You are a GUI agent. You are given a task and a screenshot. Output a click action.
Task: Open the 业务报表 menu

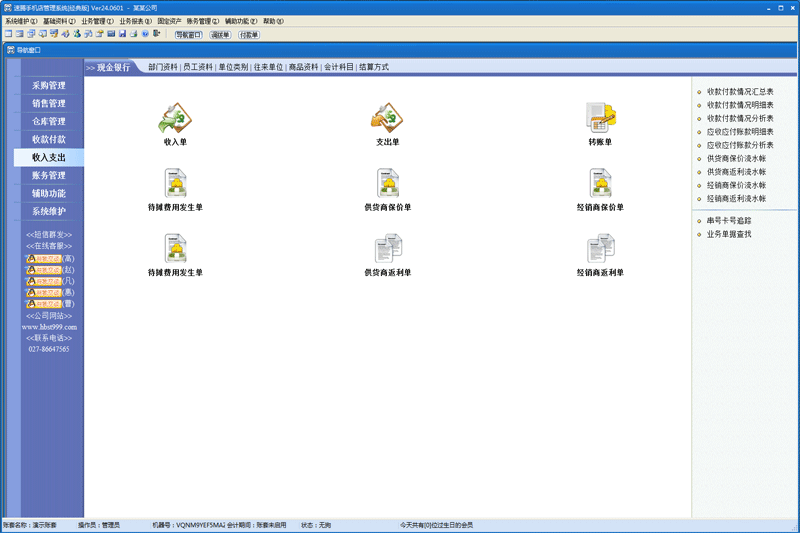click(136, 21)
